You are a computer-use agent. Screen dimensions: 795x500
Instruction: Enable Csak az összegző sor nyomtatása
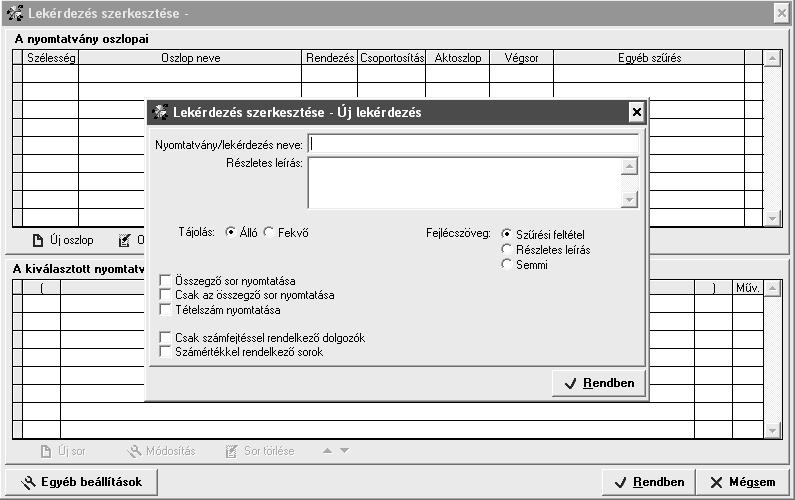coord(165,295)
